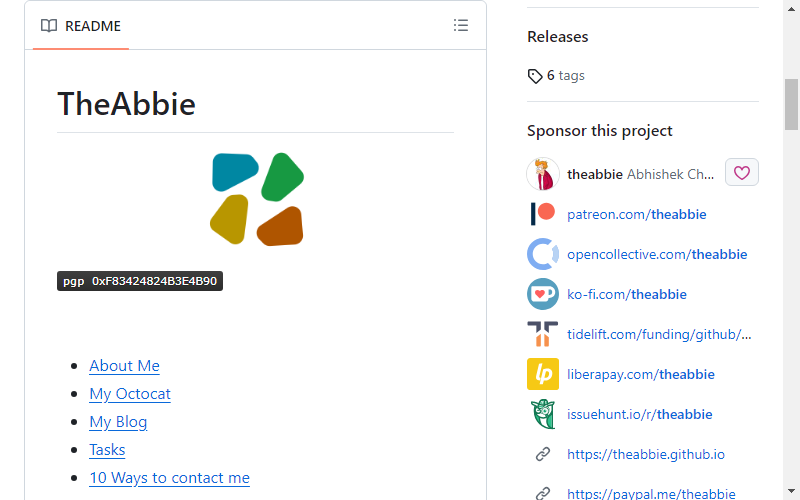Click the pgp key badge

[140, 281]
